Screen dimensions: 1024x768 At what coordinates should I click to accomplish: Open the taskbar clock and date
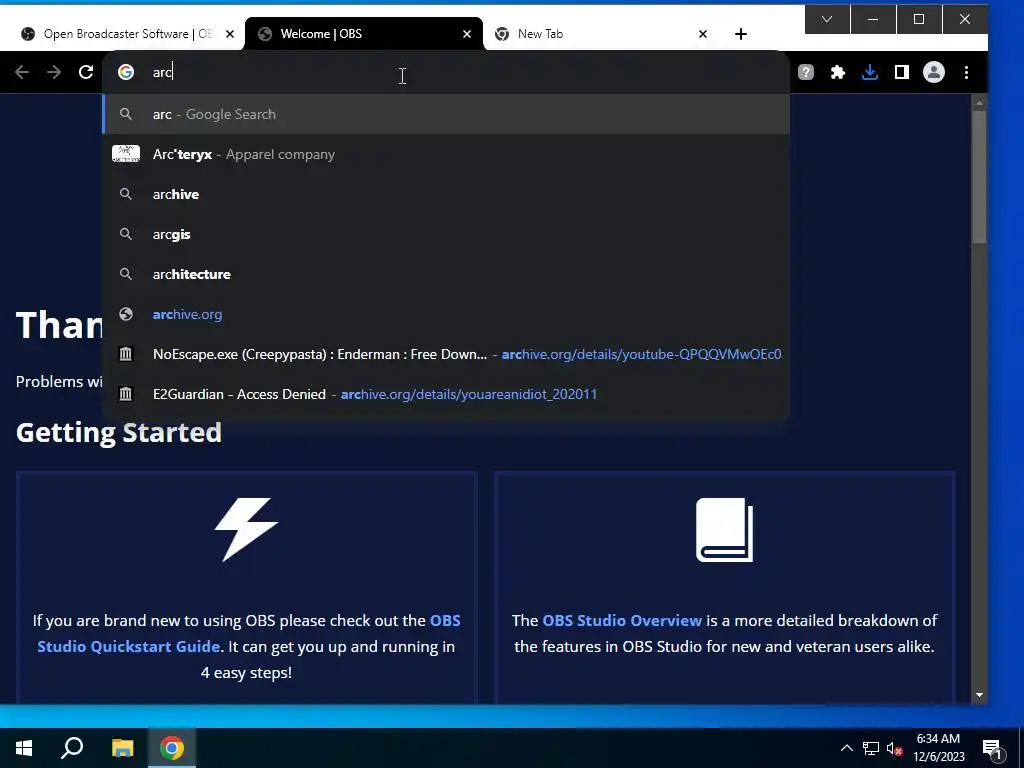pos(938,748)
